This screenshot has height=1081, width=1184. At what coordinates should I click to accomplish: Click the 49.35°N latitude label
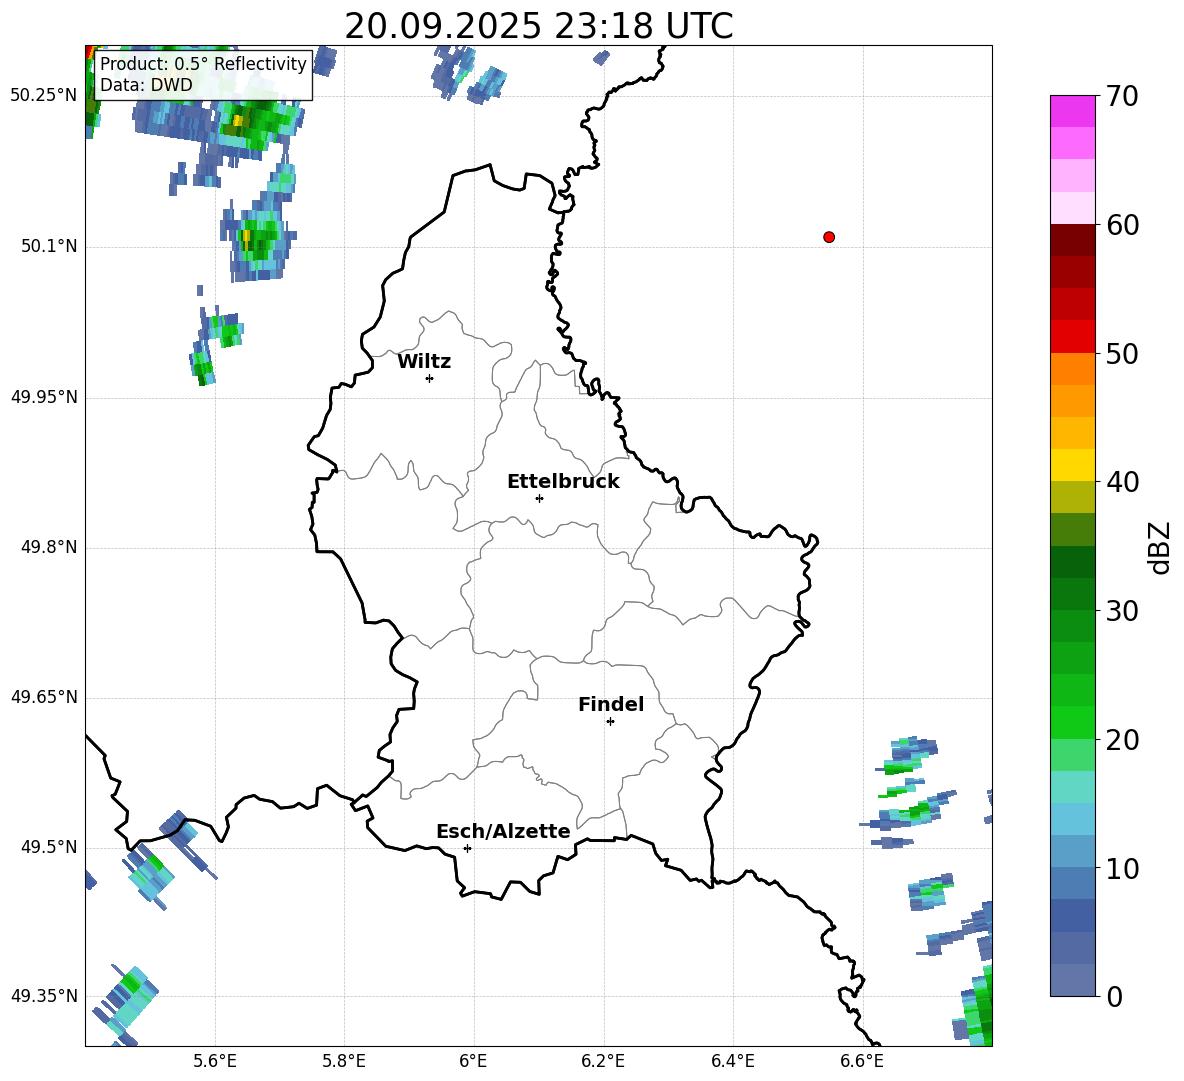point(44,996)
